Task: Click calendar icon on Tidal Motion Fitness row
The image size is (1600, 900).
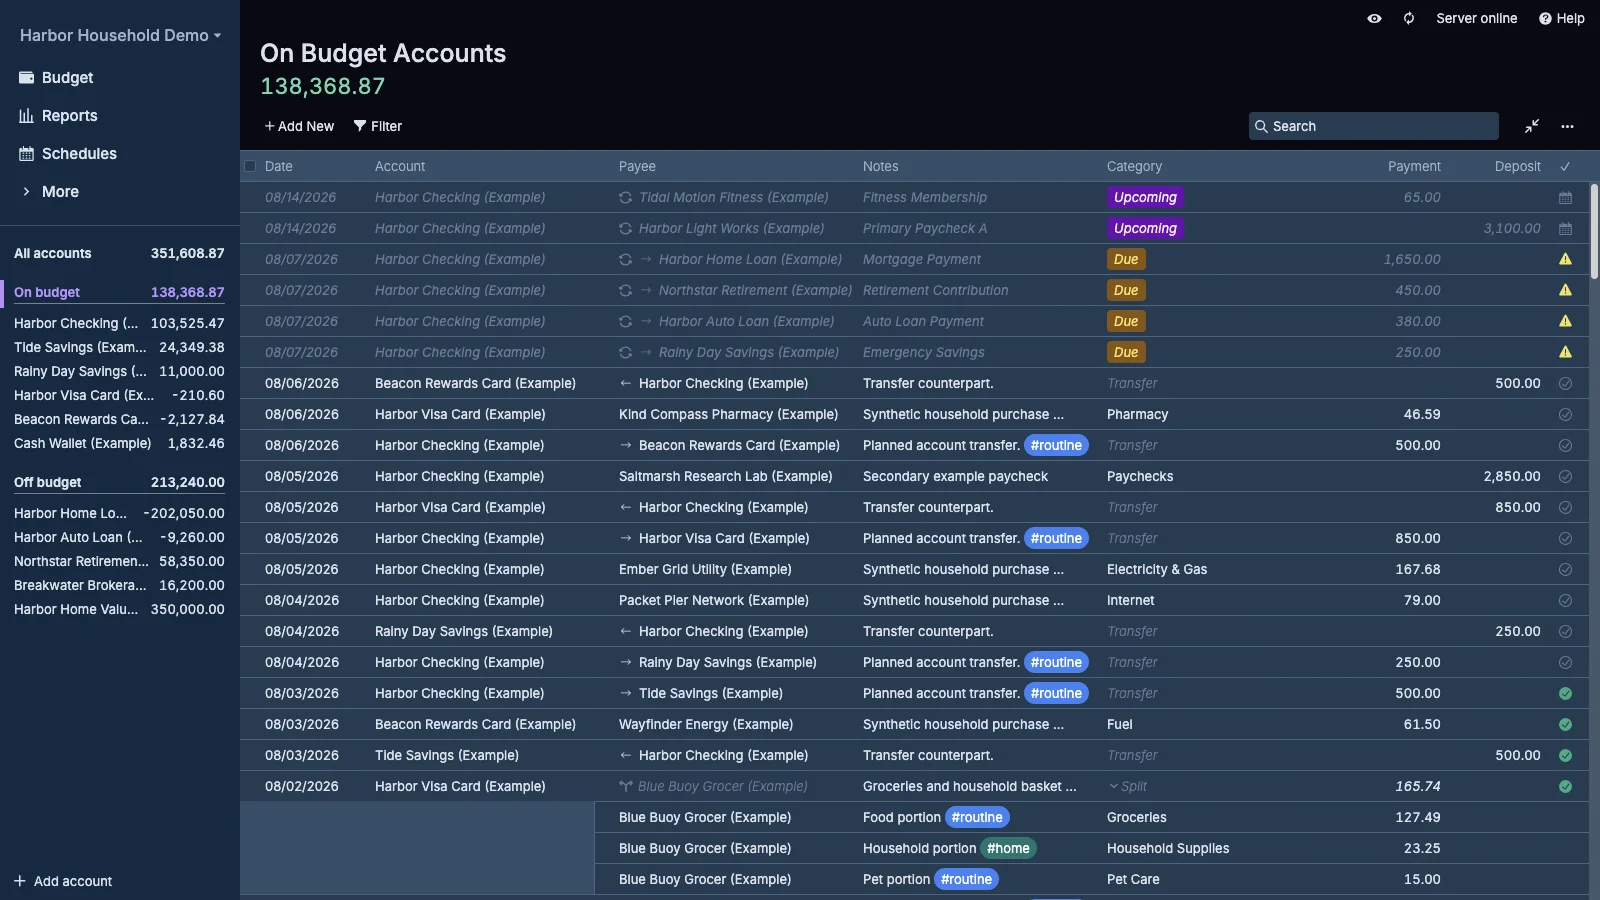Action: point(1565,198)
